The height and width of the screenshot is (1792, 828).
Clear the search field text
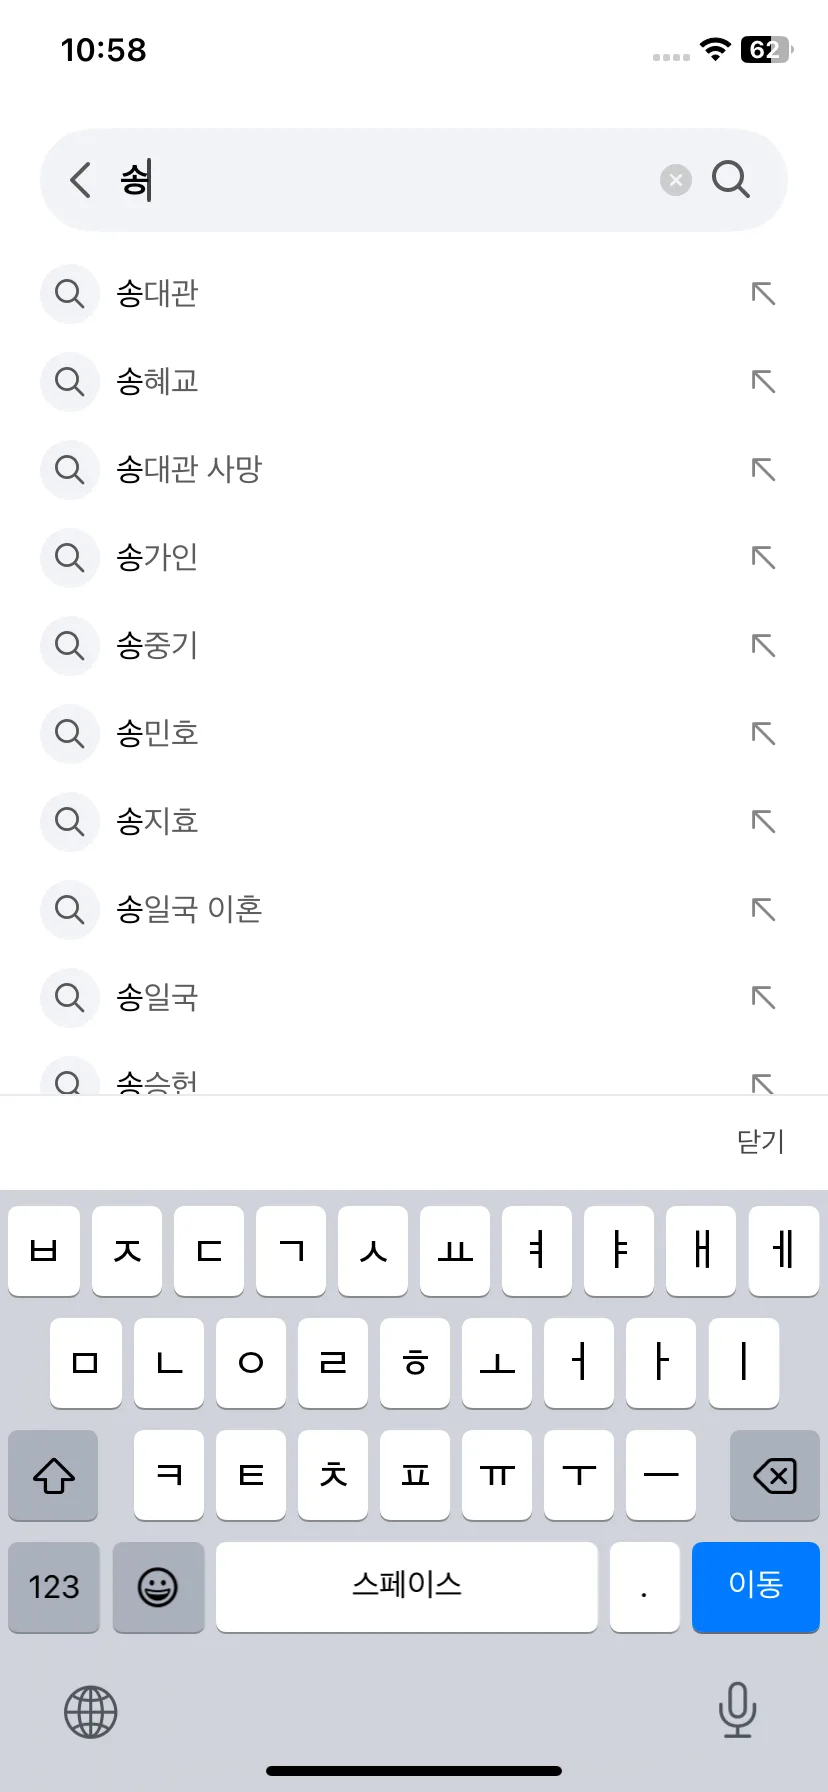tap(676, 180)
